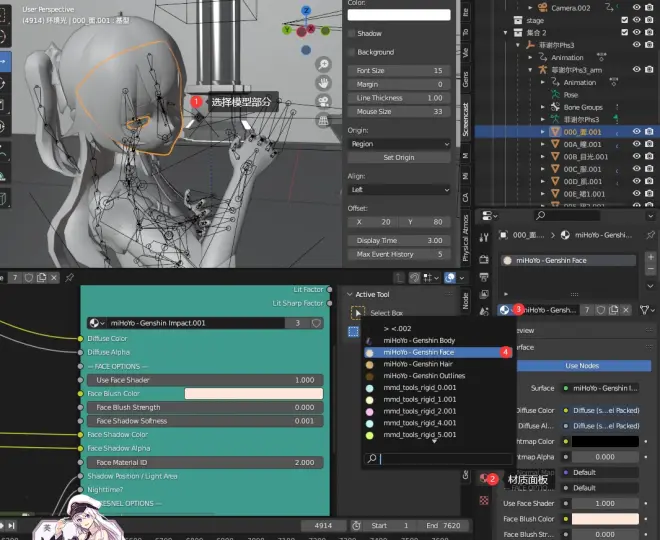Click the green Y axis gizmo handle
This screenshot has height=540, width=660.
point(287,30)
